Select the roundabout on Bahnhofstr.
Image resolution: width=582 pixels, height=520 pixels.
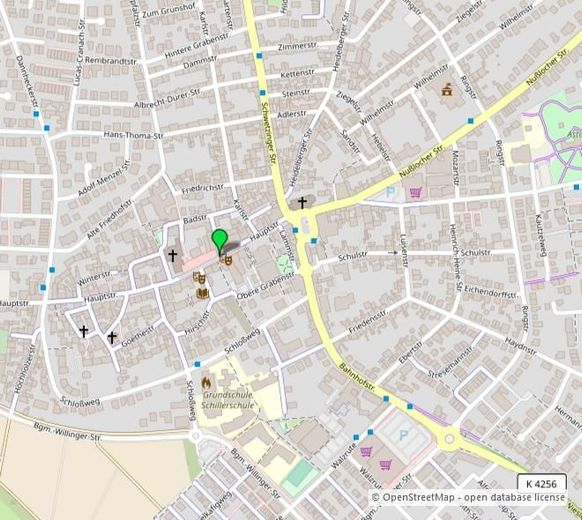point(449,439)
